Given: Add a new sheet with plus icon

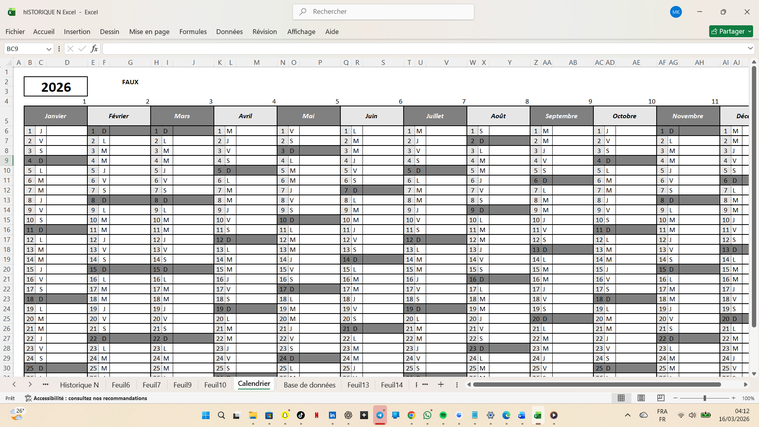Looking at the screenshot, I should point(440,384).
